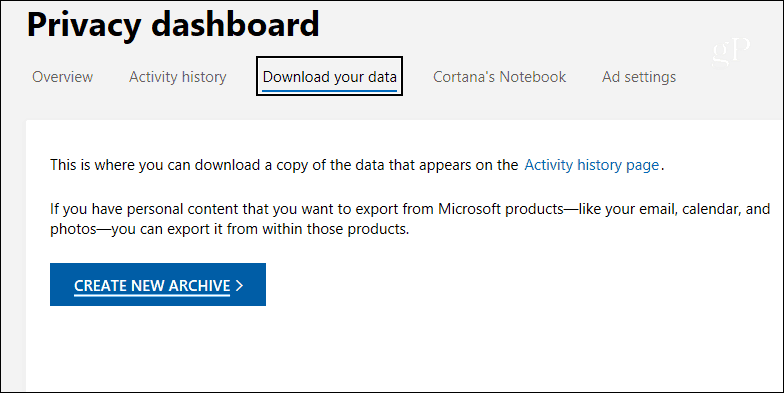Click the sentence beginning This is where
Viewport: 784px width, 393px height.
pyautogui.click(x=357, y=165)
